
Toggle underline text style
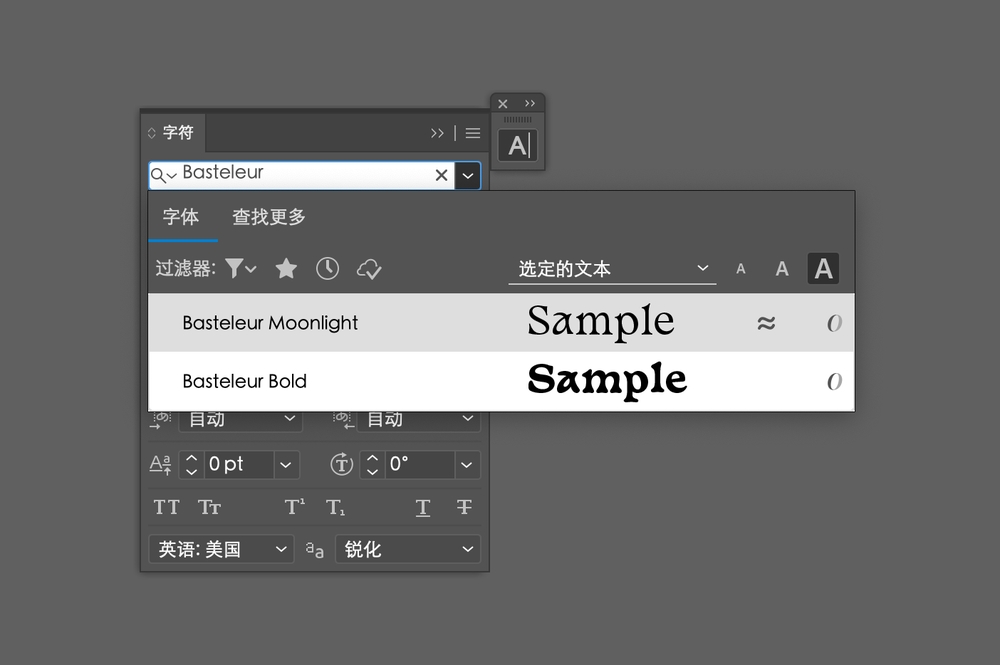pos(423,507)
